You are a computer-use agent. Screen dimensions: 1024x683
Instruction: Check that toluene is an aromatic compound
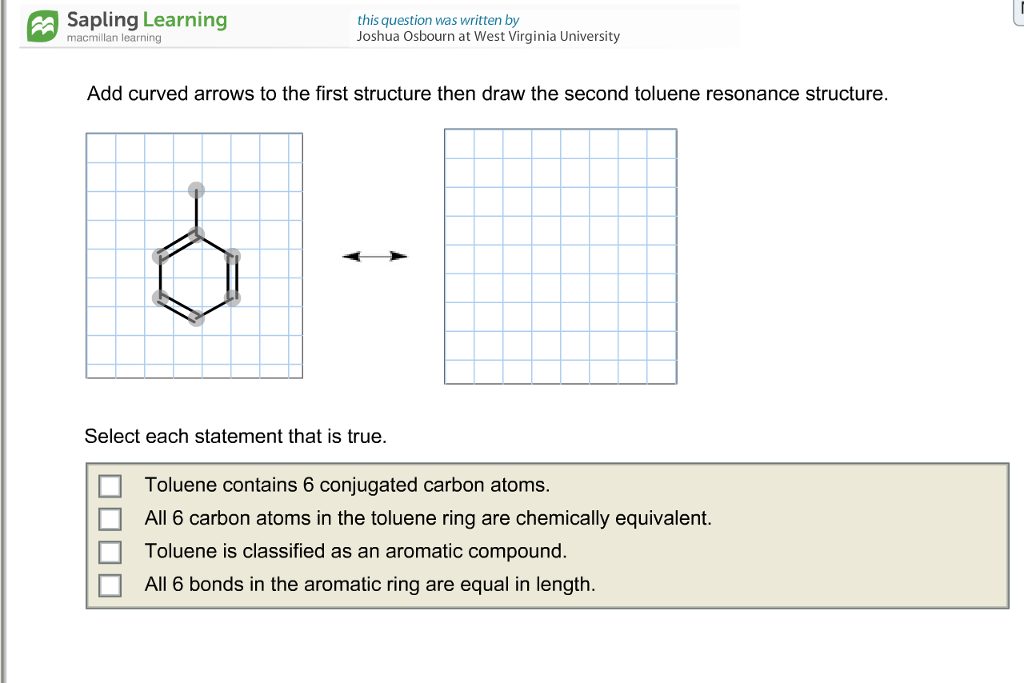pos(109,551)
